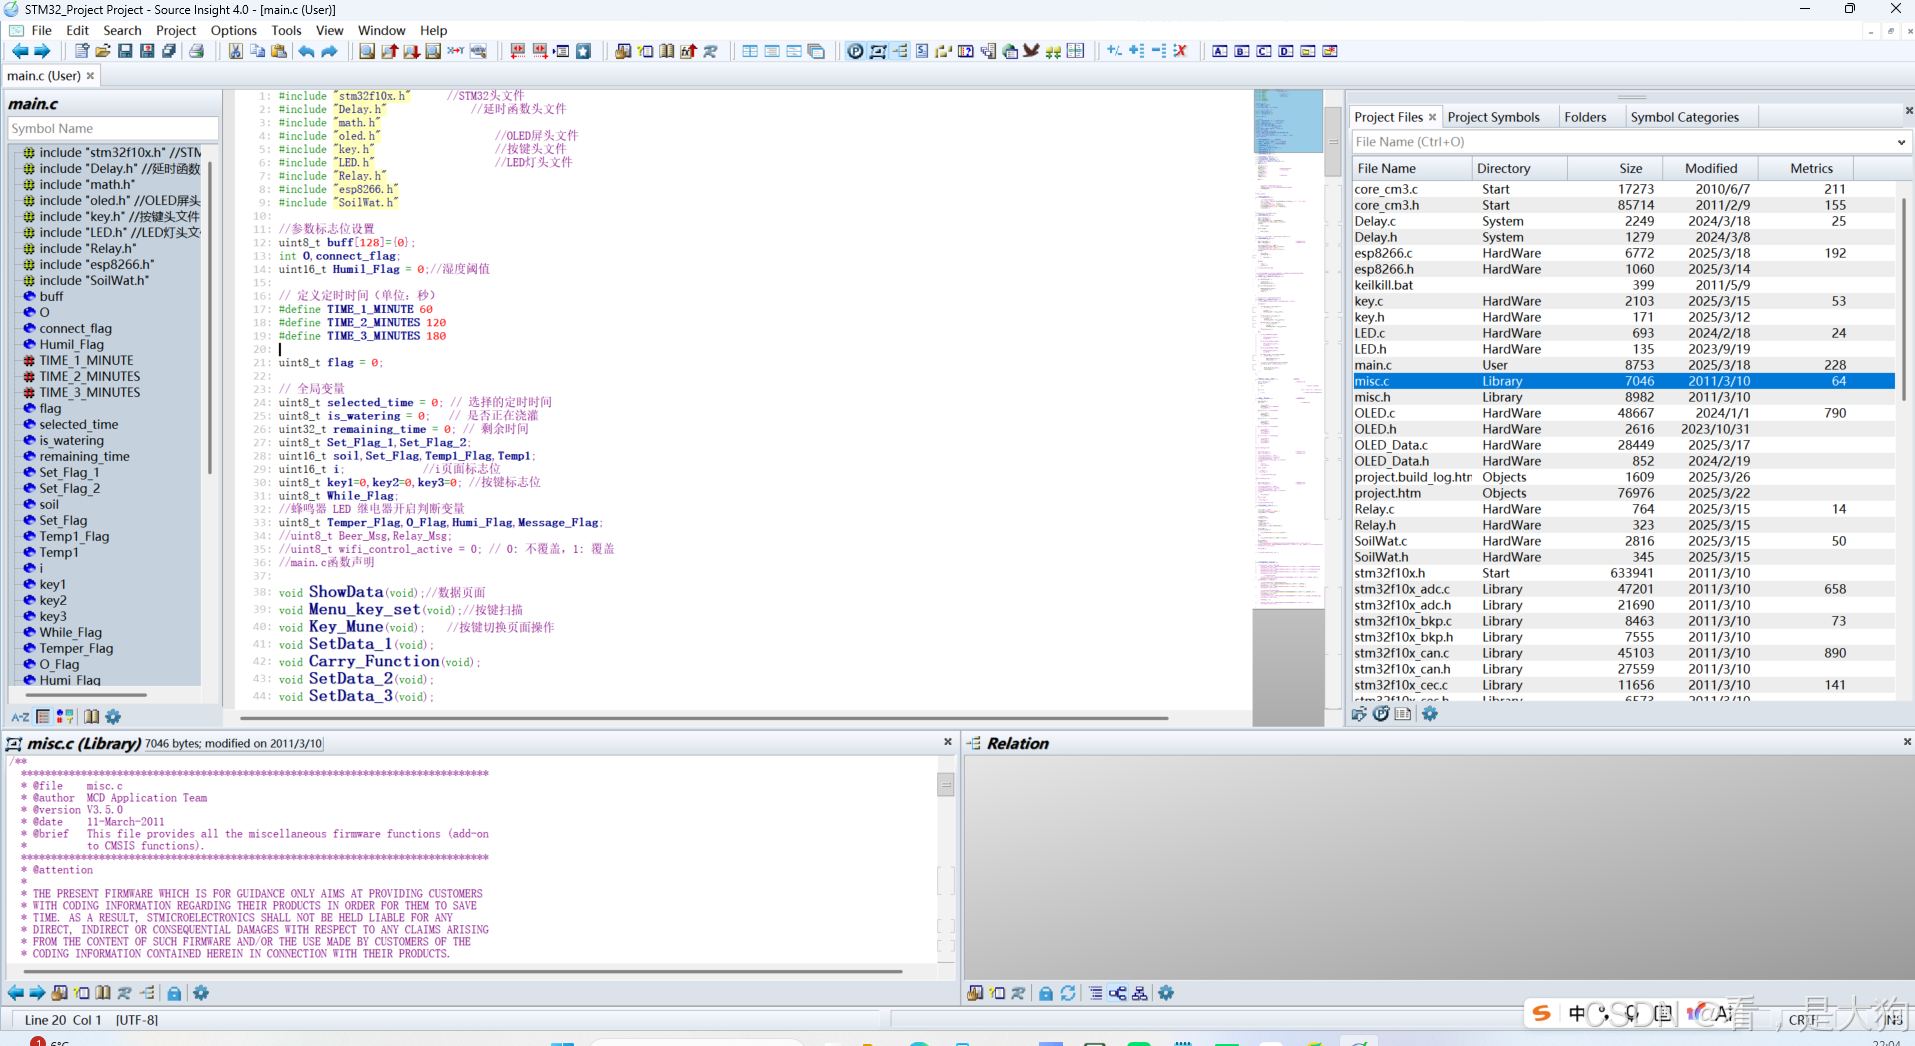Viewport: 1915px width, 1046px height.
Task: Click the editor overview minimap highlighted region
Action: coord(1288,121)
